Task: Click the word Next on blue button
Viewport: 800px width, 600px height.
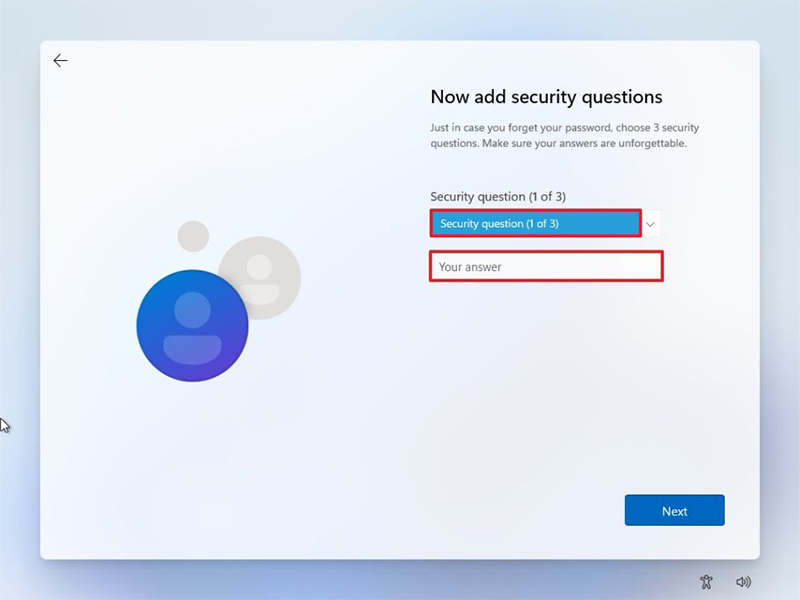Action: click(674, 511)
